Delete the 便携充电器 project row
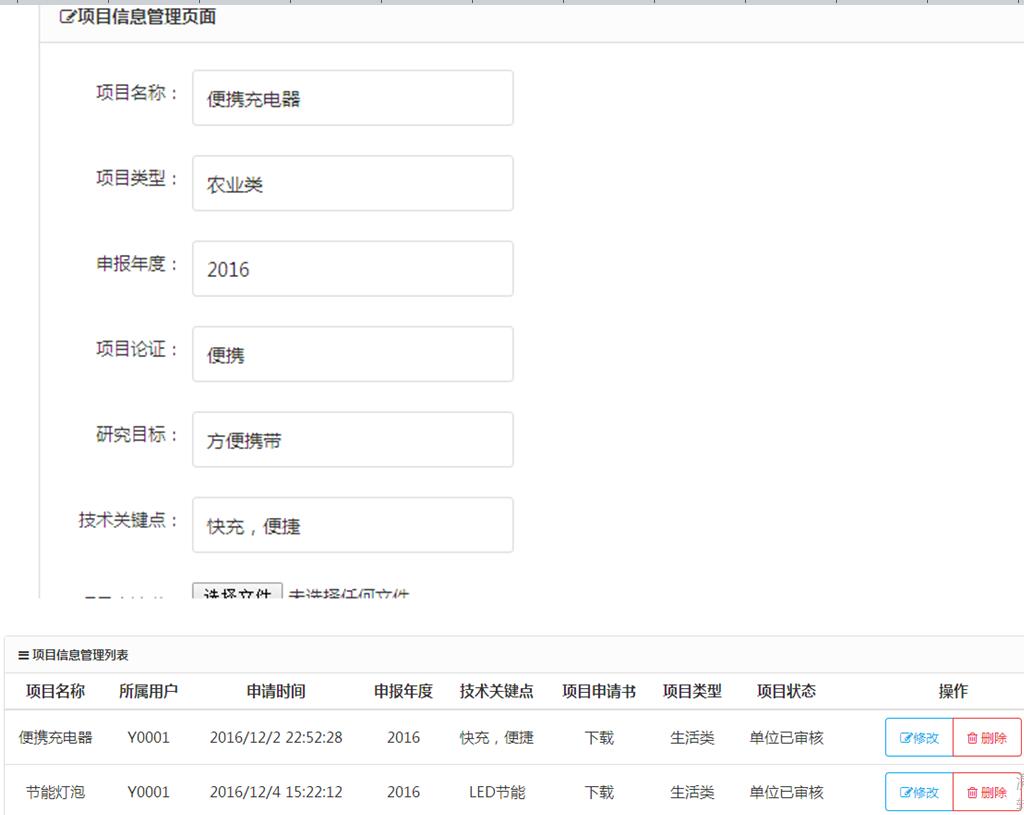 (987, 738)
